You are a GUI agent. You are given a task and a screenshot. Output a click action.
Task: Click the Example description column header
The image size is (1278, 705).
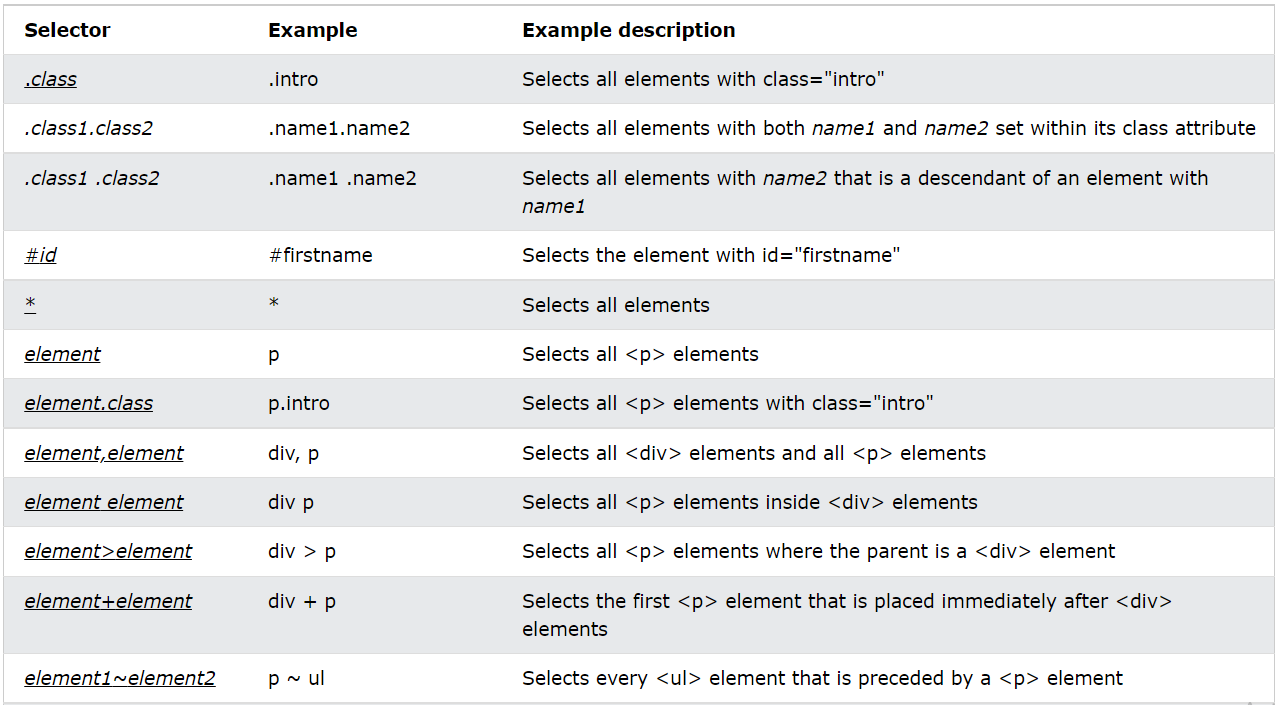628,30
